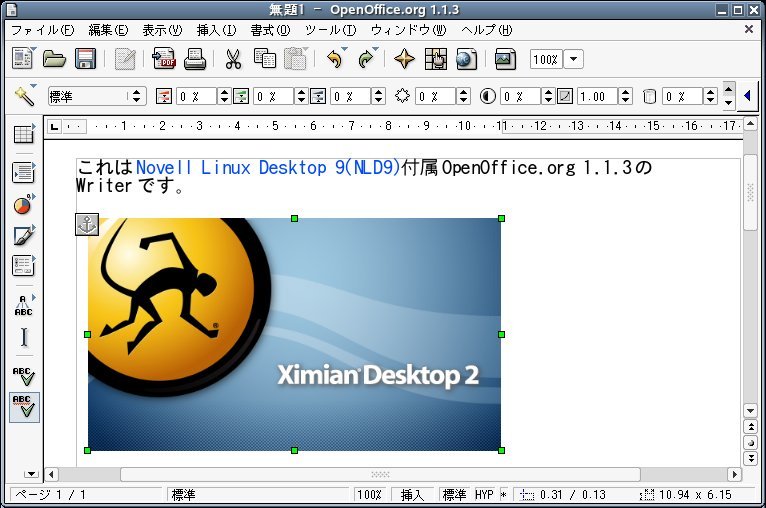Toggle the 挿入 insert mode status field
This screenshot has width=766, height=508.
[412, 495]
